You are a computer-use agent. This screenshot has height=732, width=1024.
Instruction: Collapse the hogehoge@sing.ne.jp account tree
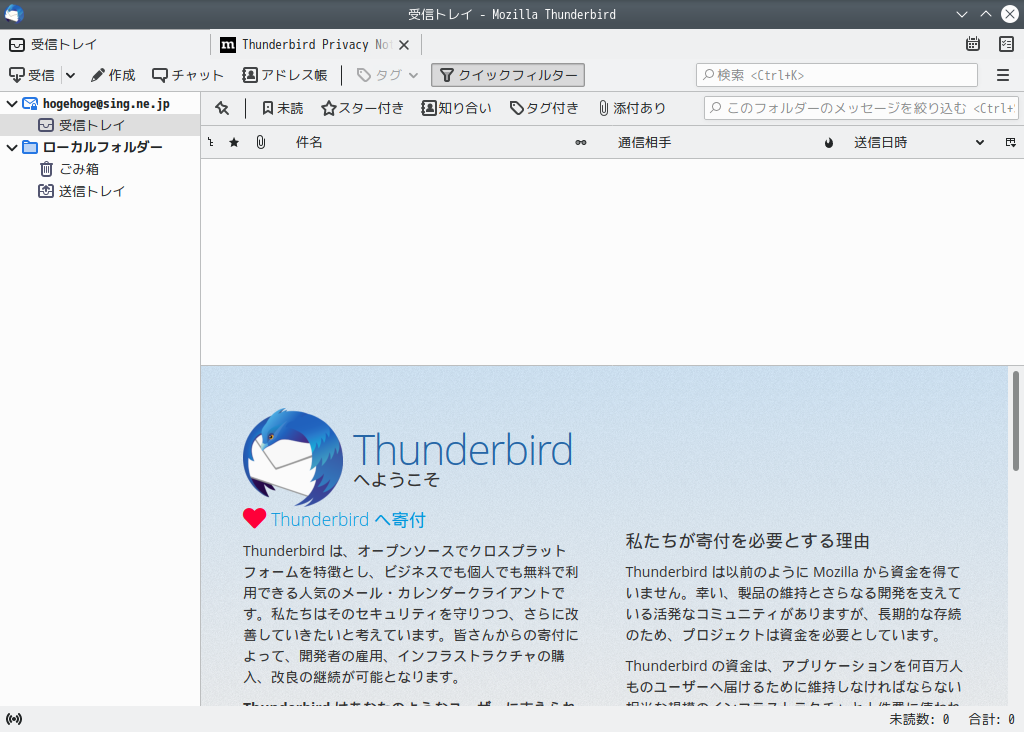tap(12, 104)
